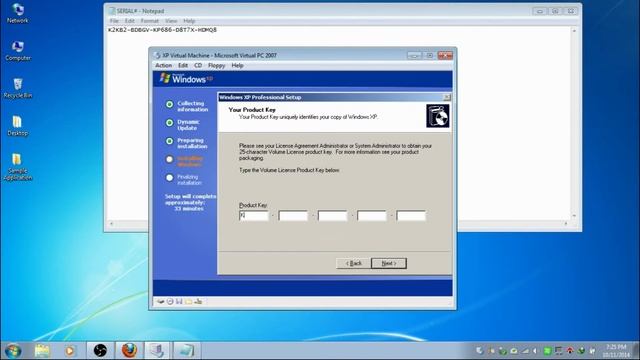
Task: Open the CD menu in Virtual PC
Action: point(198,65)
